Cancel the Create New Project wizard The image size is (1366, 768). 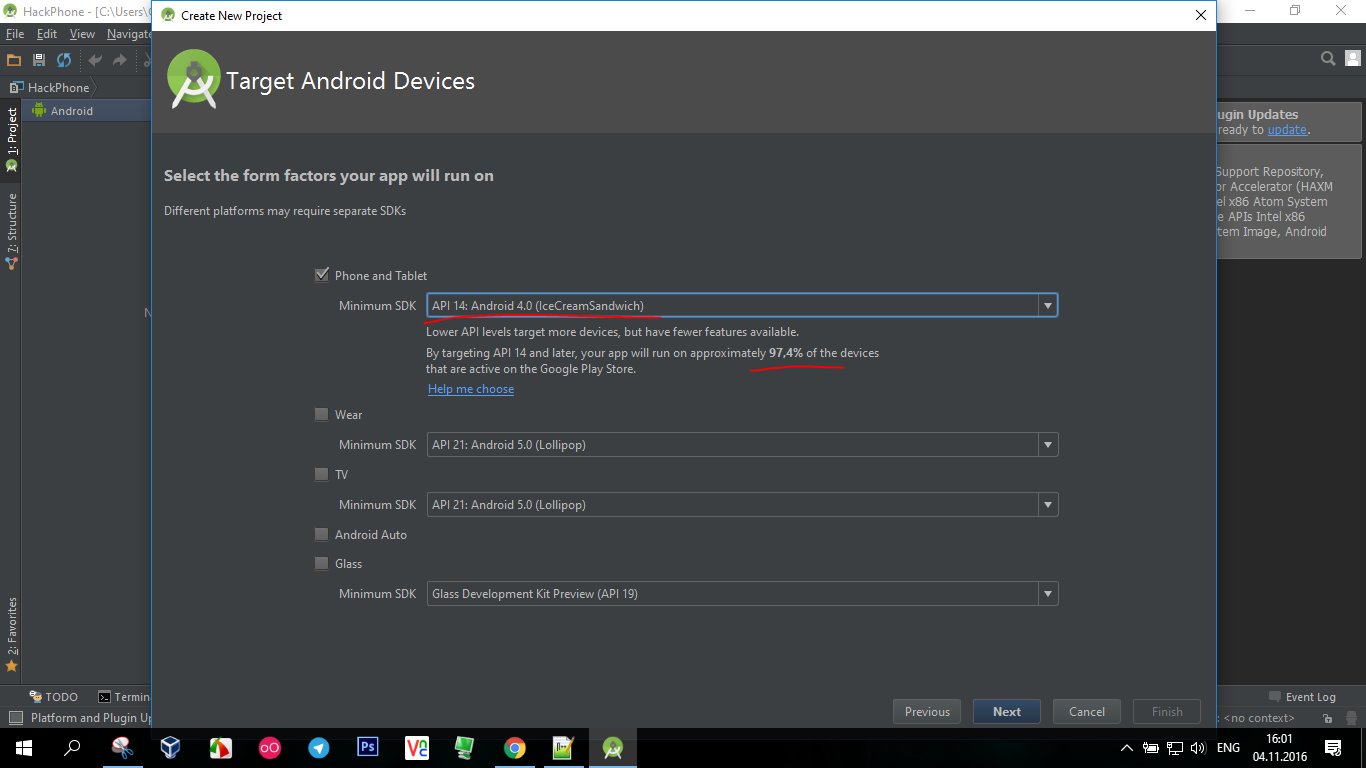click(x=1086, y=712)
